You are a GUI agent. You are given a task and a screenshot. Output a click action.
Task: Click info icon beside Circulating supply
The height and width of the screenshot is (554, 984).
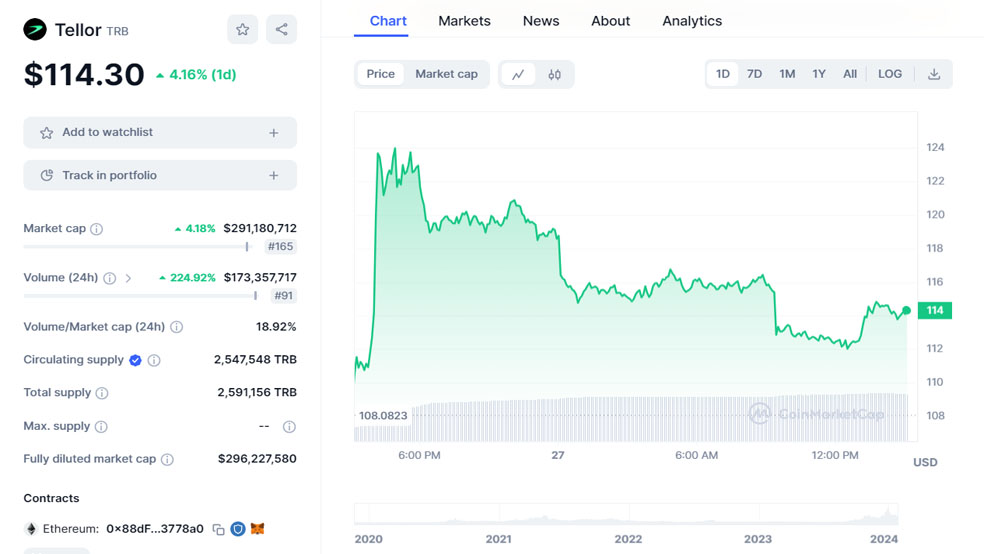(x=154, y=360)
